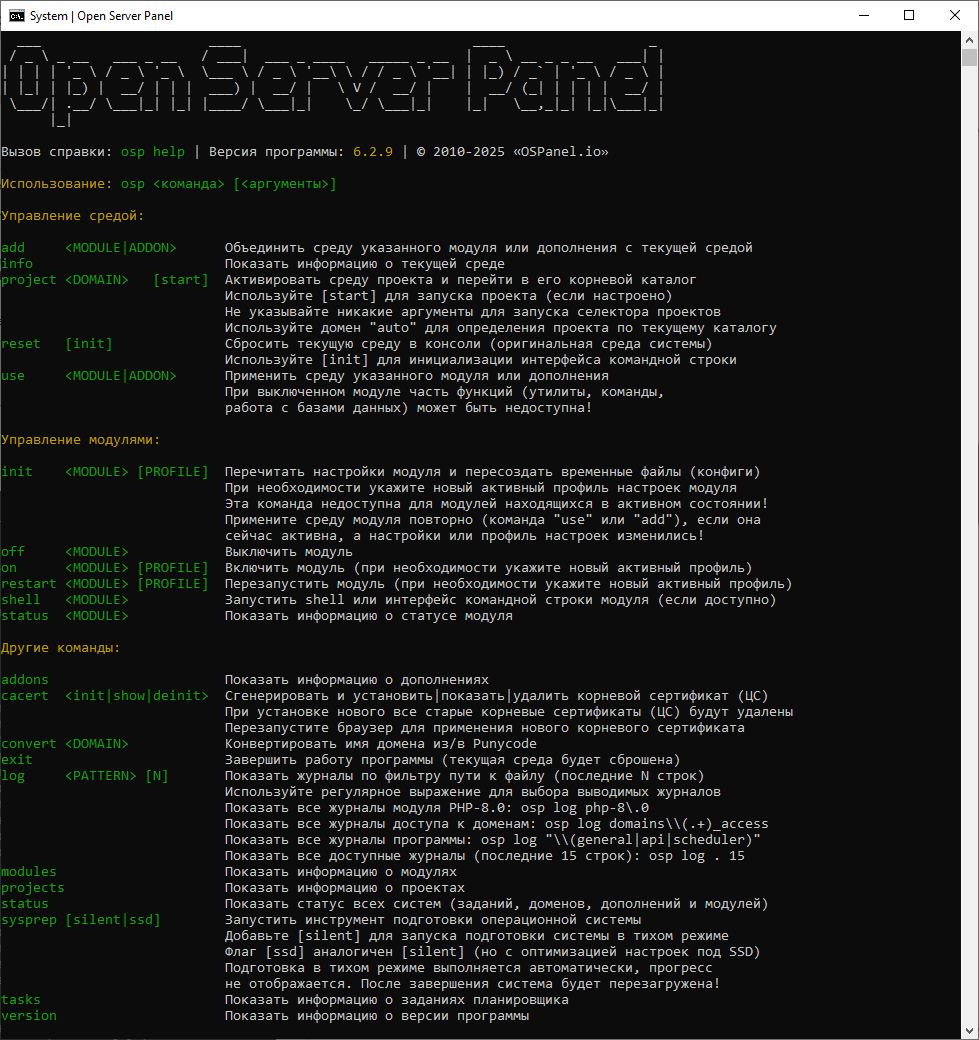Viewport: 979px width, 1040px height.
Task: Click 'Показать информацию о проектах' line
Action: coord(345,887)
